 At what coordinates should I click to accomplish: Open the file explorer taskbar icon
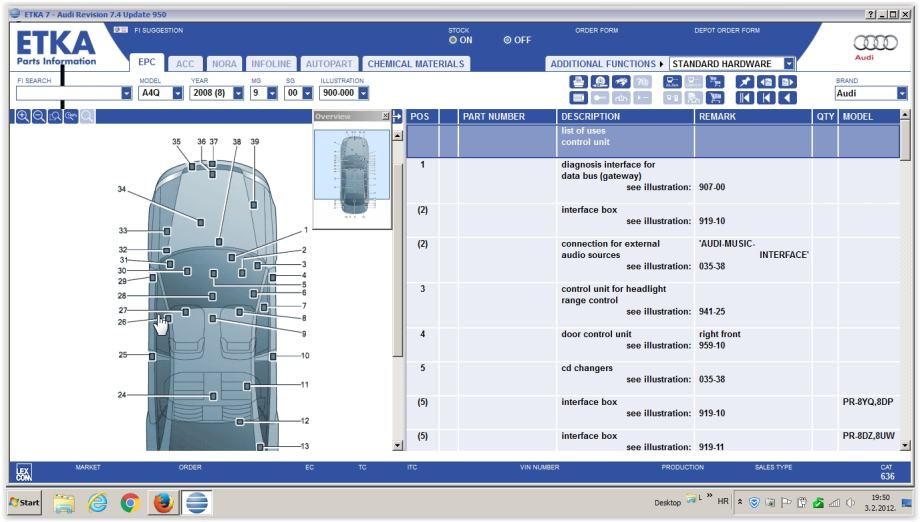pos(65,503)
